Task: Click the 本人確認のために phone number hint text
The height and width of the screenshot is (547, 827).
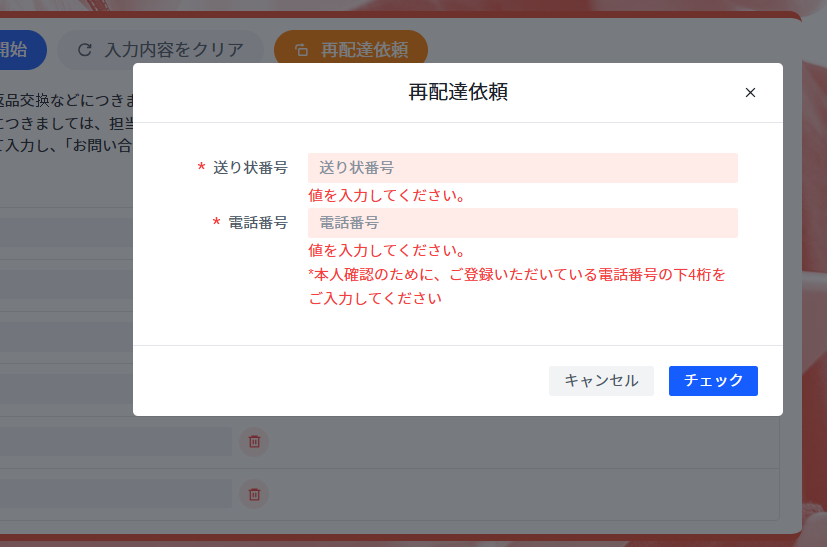Action: [x=517, y=286]
